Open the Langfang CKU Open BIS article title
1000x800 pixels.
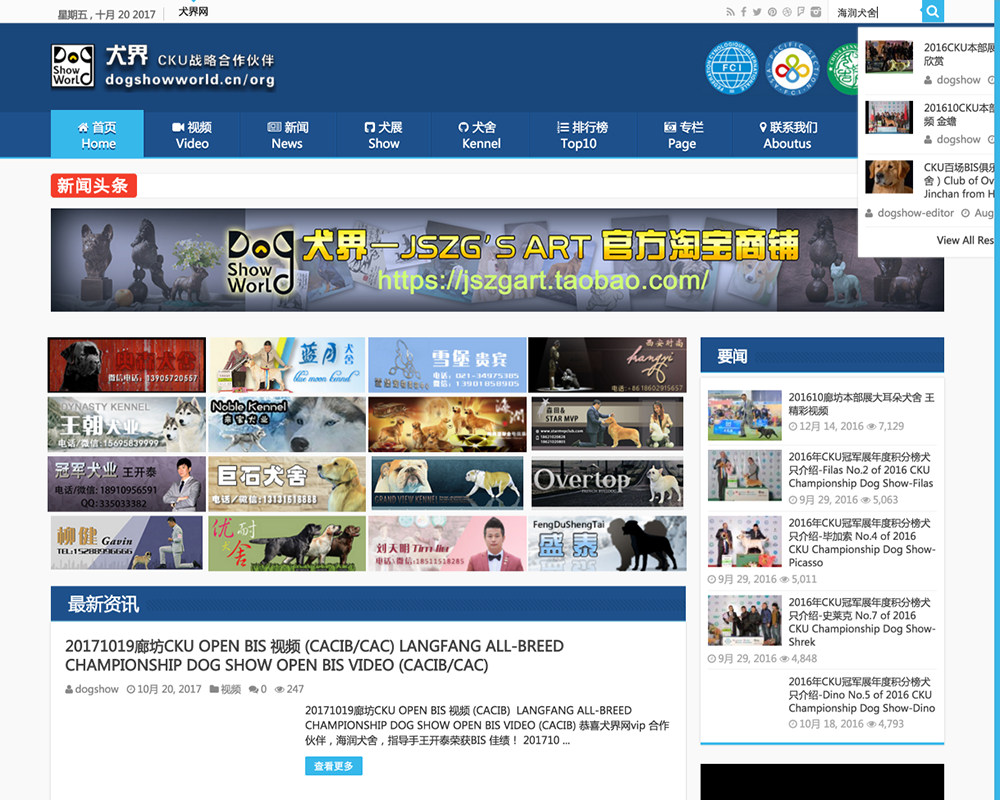point(314,655)
